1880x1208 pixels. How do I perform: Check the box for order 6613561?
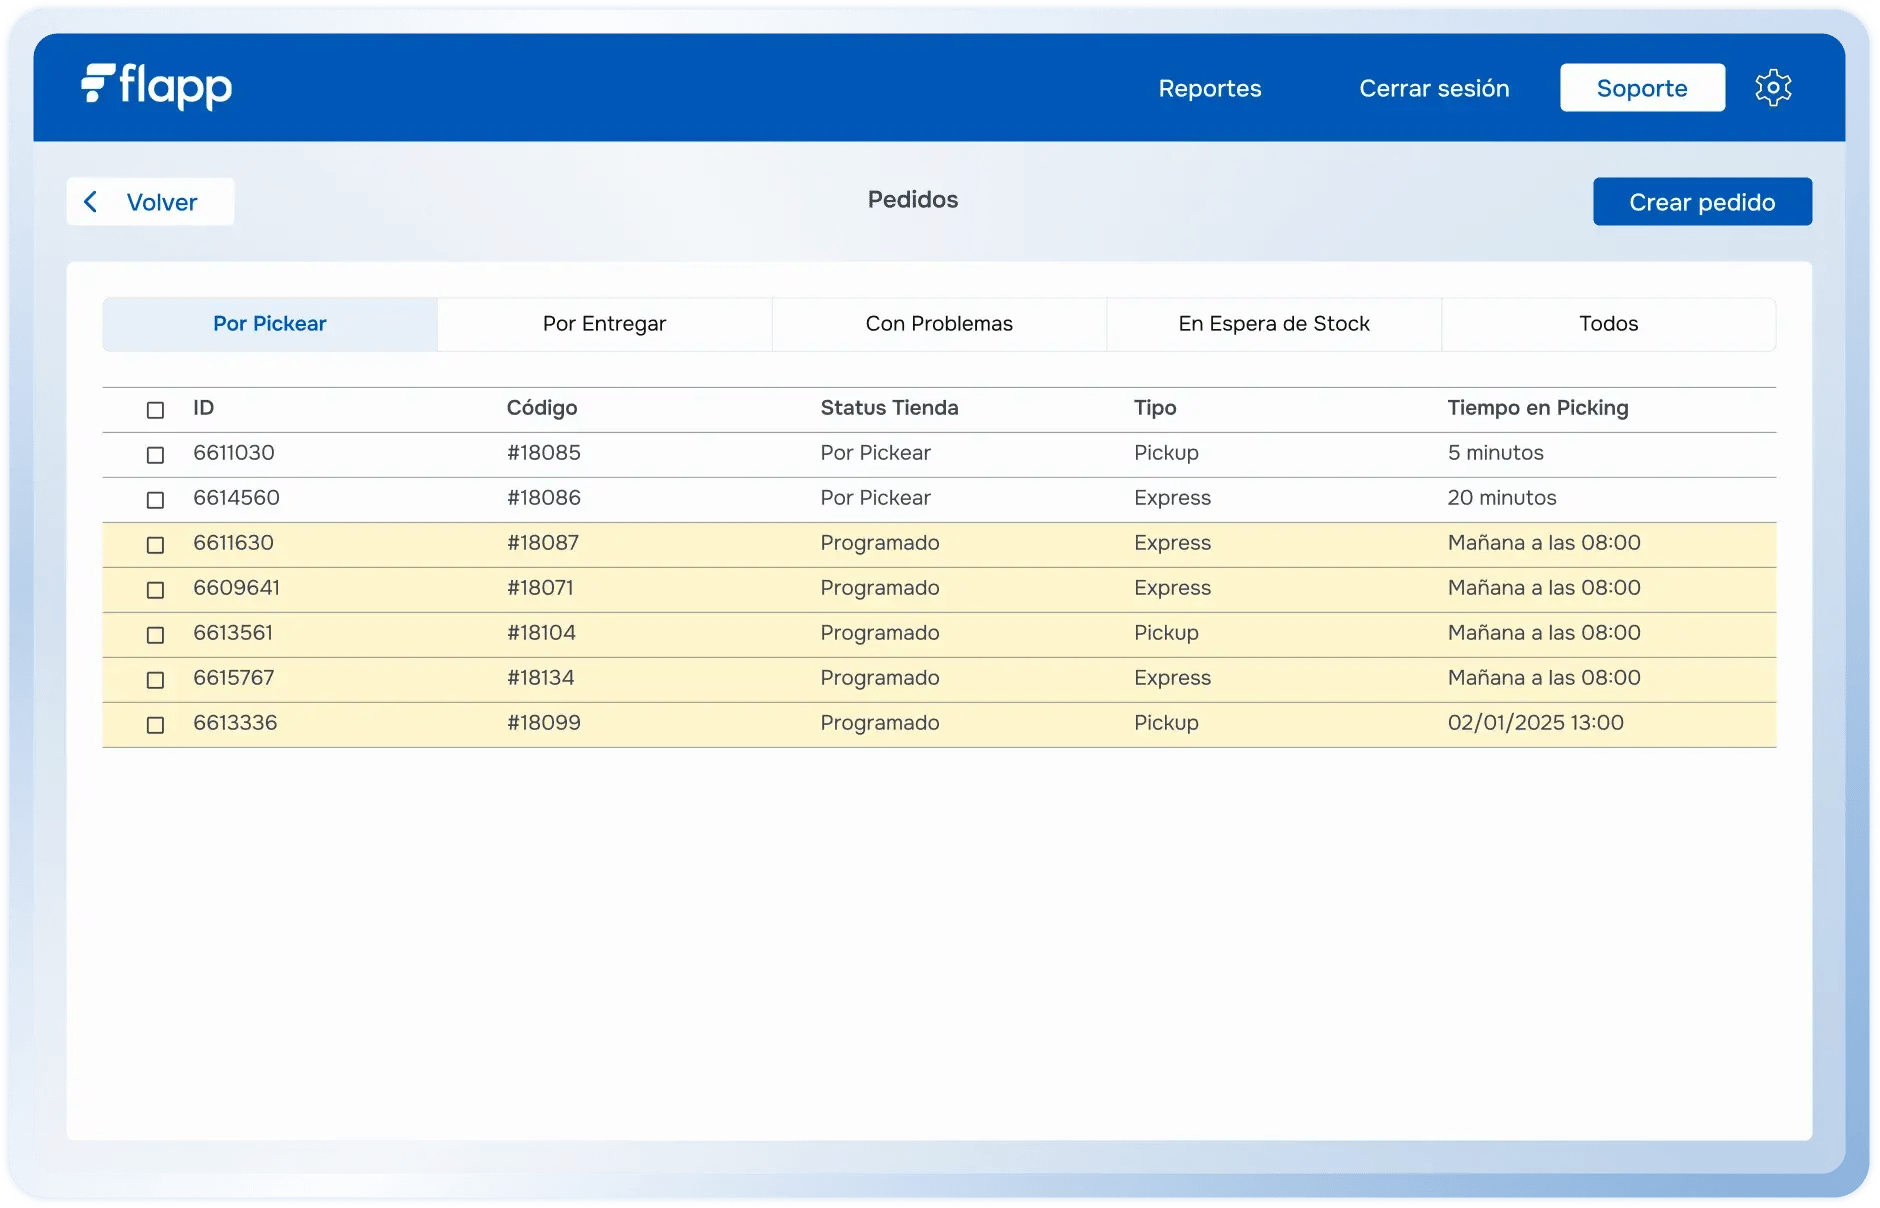(x=155, y=635)
